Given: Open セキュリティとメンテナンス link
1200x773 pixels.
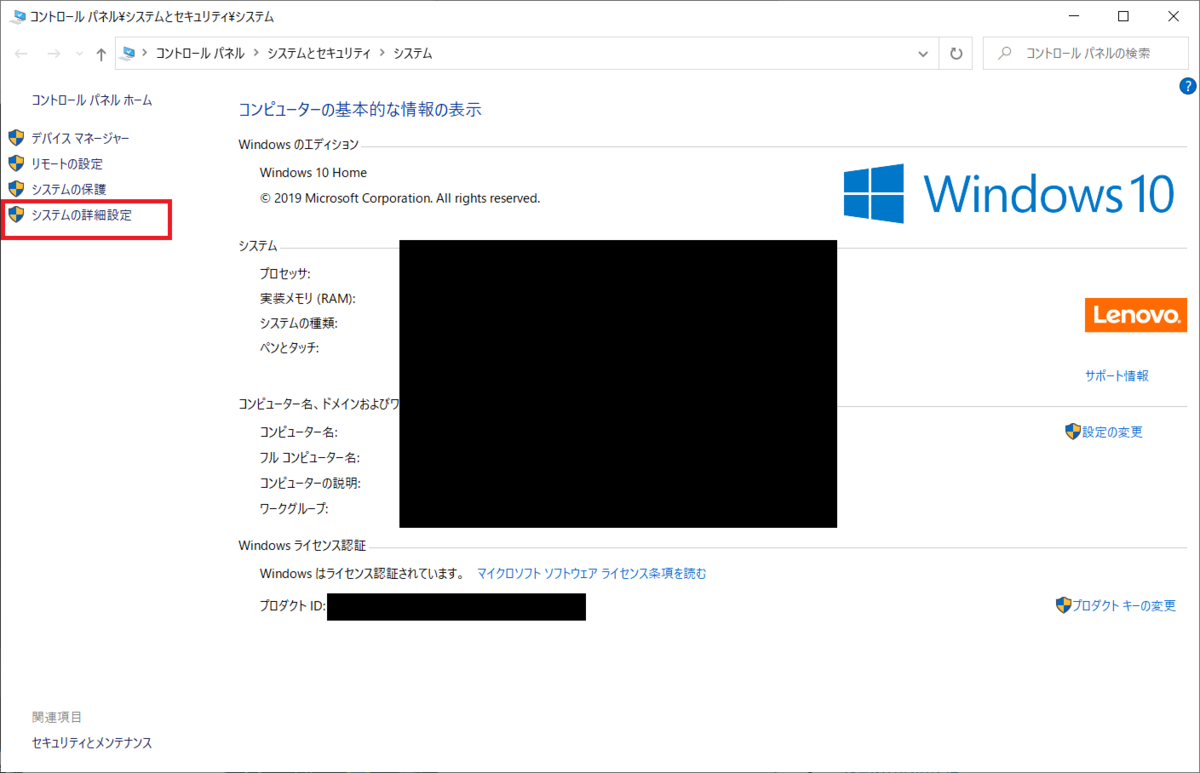Looking at the screenshot, I should point(92,743).
